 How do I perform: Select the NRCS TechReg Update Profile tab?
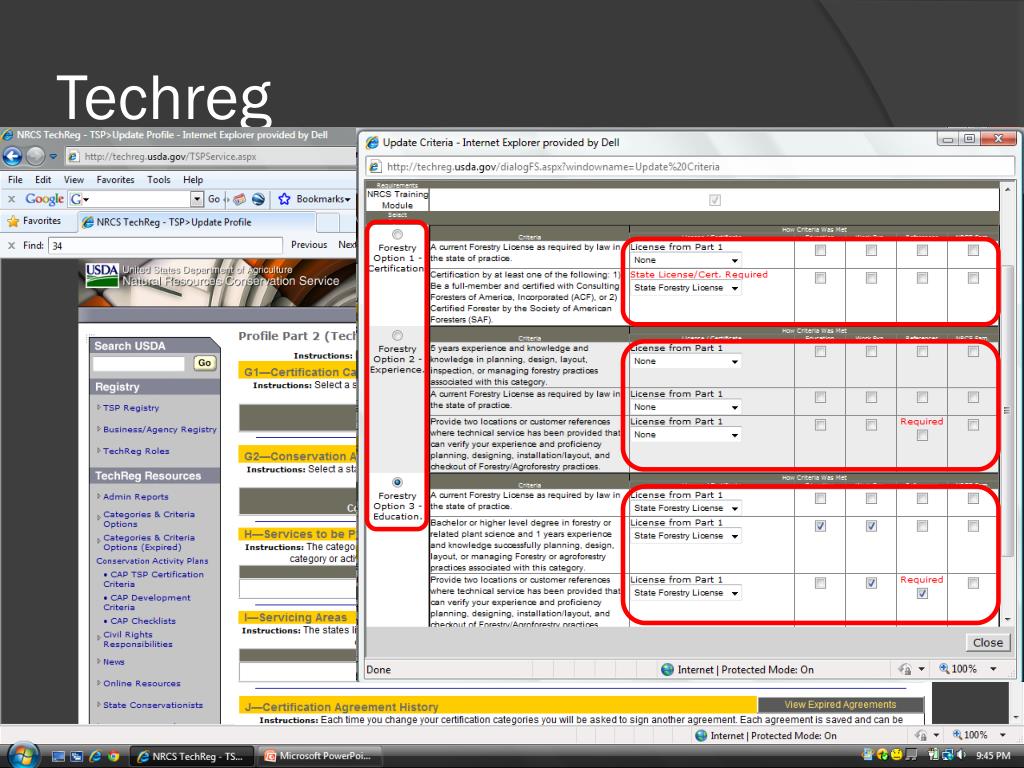coord(172,222)
